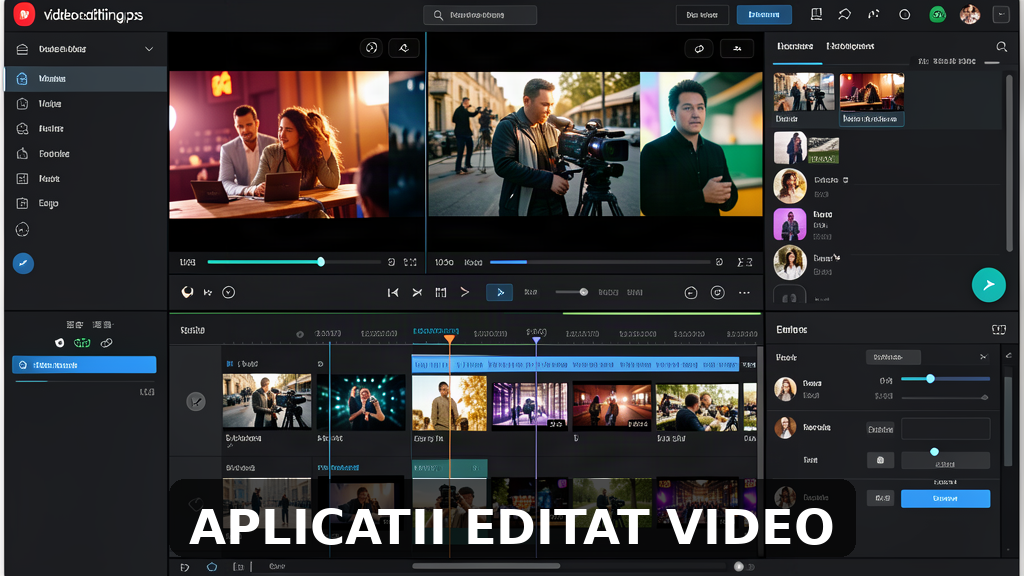1024x576 pixels.
Task: Open the three-dots more menu in playback bar
Action: click(x=744, y=293)
